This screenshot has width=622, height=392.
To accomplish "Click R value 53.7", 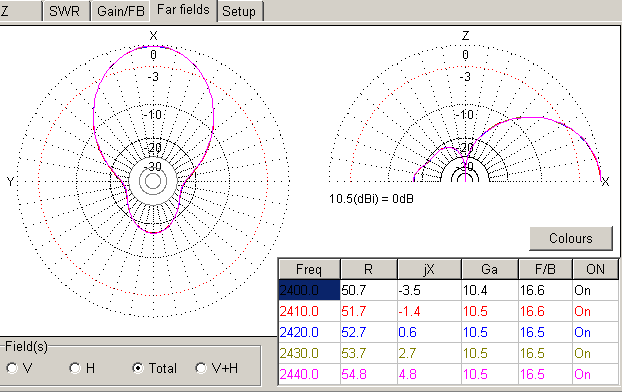I will (x=369, y=353).
